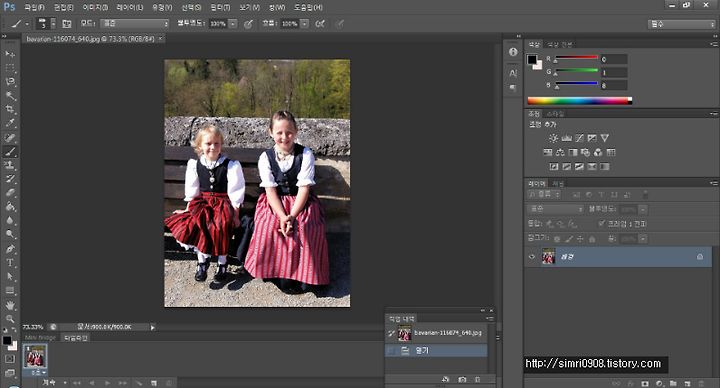Switch to the Channels tab
The image size is (720, 388).
(x=558, y=184)
